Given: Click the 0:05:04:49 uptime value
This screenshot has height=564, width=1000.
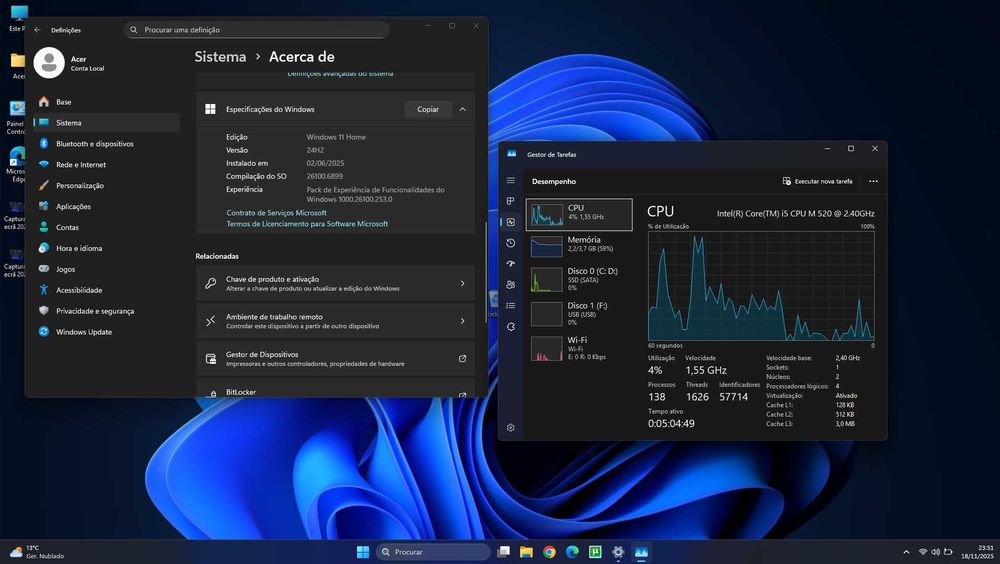Looking at the screenshot, I should 672,424.
